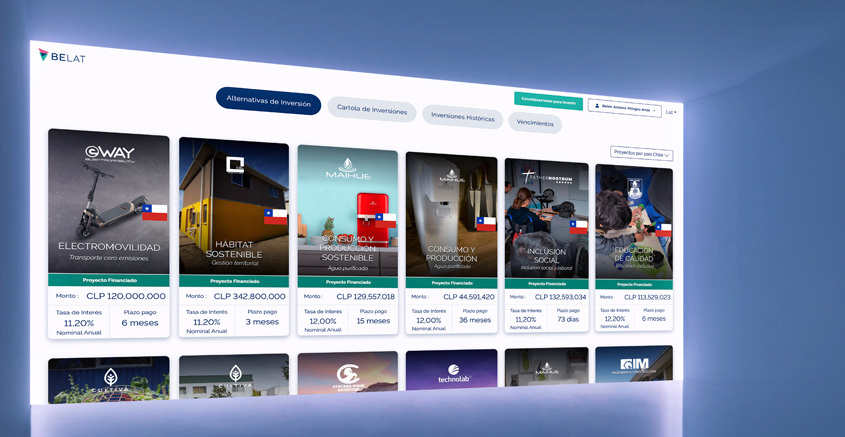Click the GIM Ingeniería logo

(x=634, y=366)
